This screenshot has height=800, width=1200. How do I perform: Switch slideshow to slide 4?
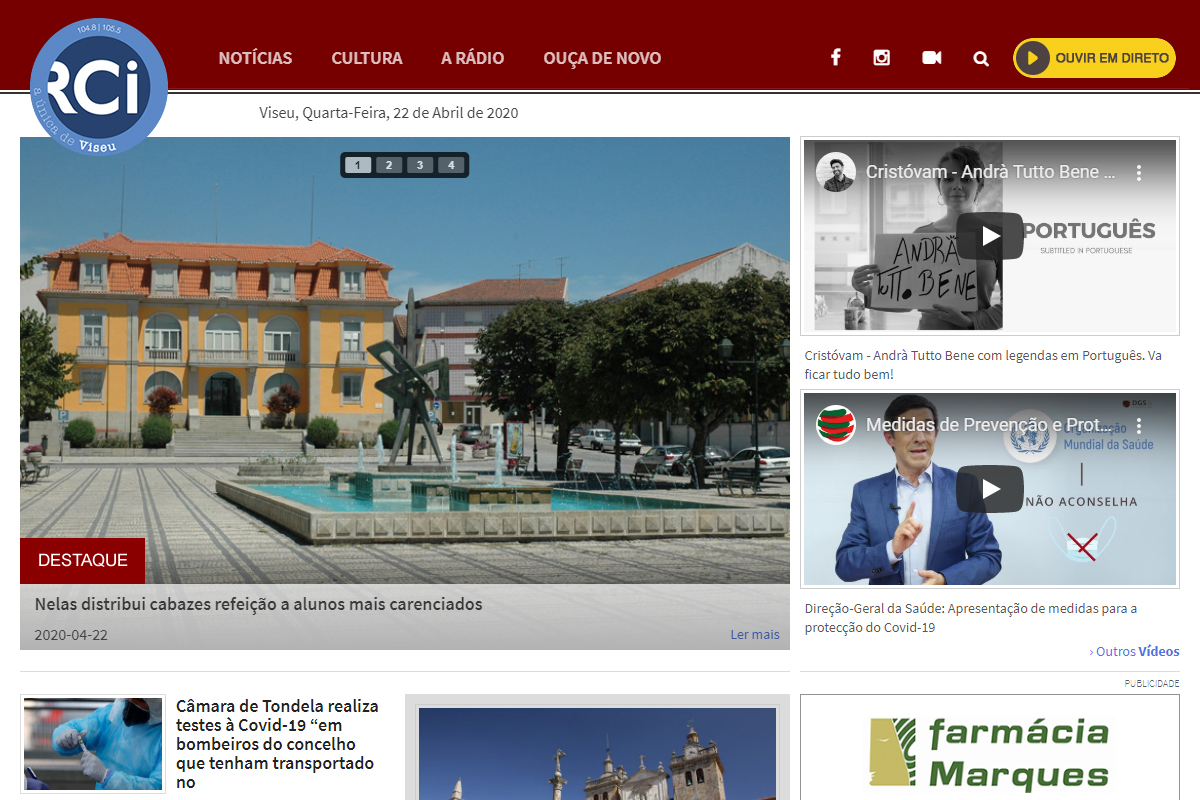coord(451,165)
